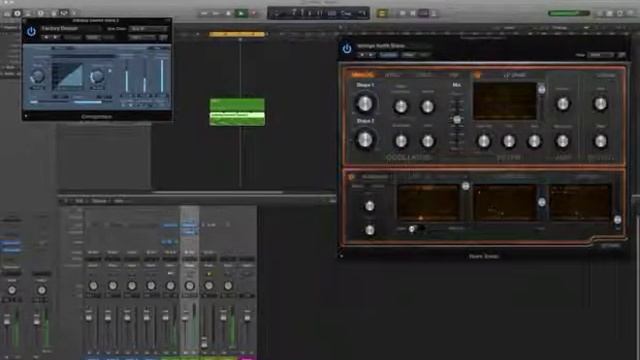This screenshot has height=360, width=640.
Task: Toggle Retro Synth plugin power button
Action: pyautogui.click(x=347, y=49)
